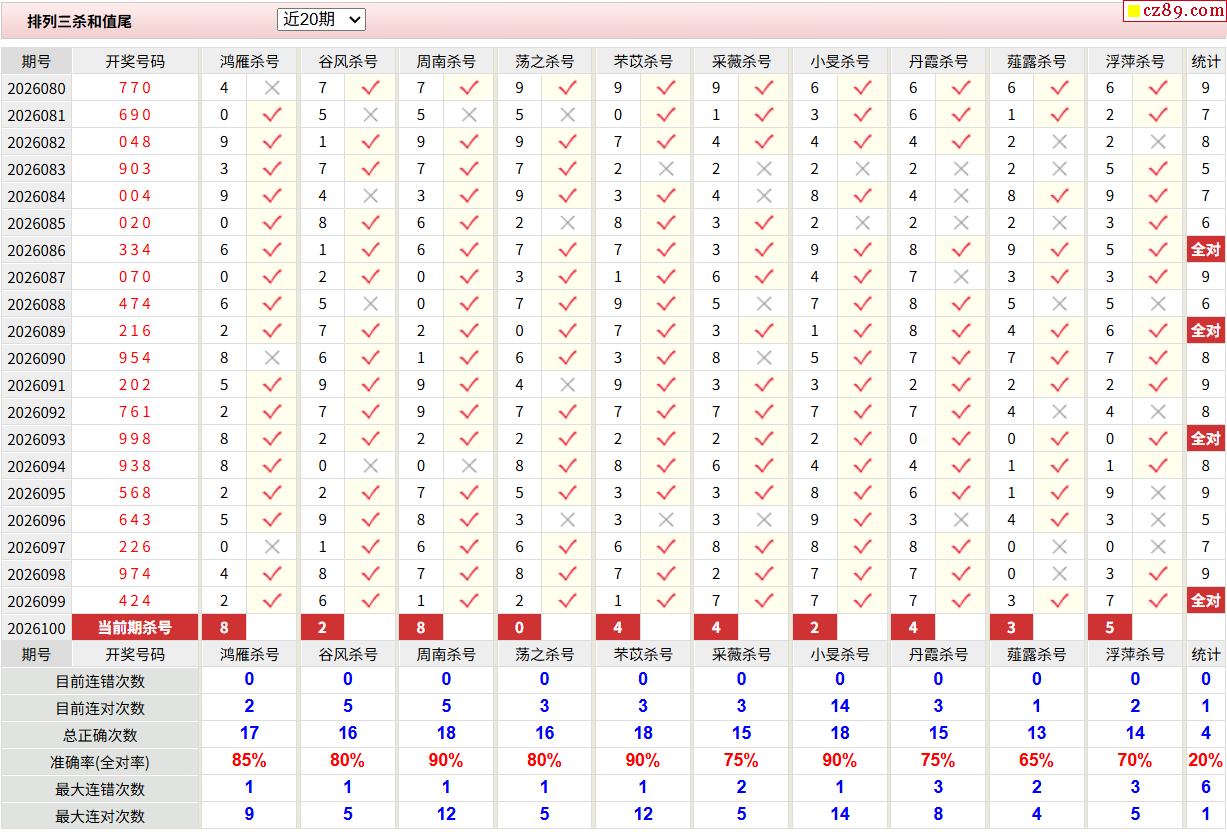Screen dimensions: 1227x832
Task: Click the red 8 kill number under 鸿雁杀号
Action: 224,628
